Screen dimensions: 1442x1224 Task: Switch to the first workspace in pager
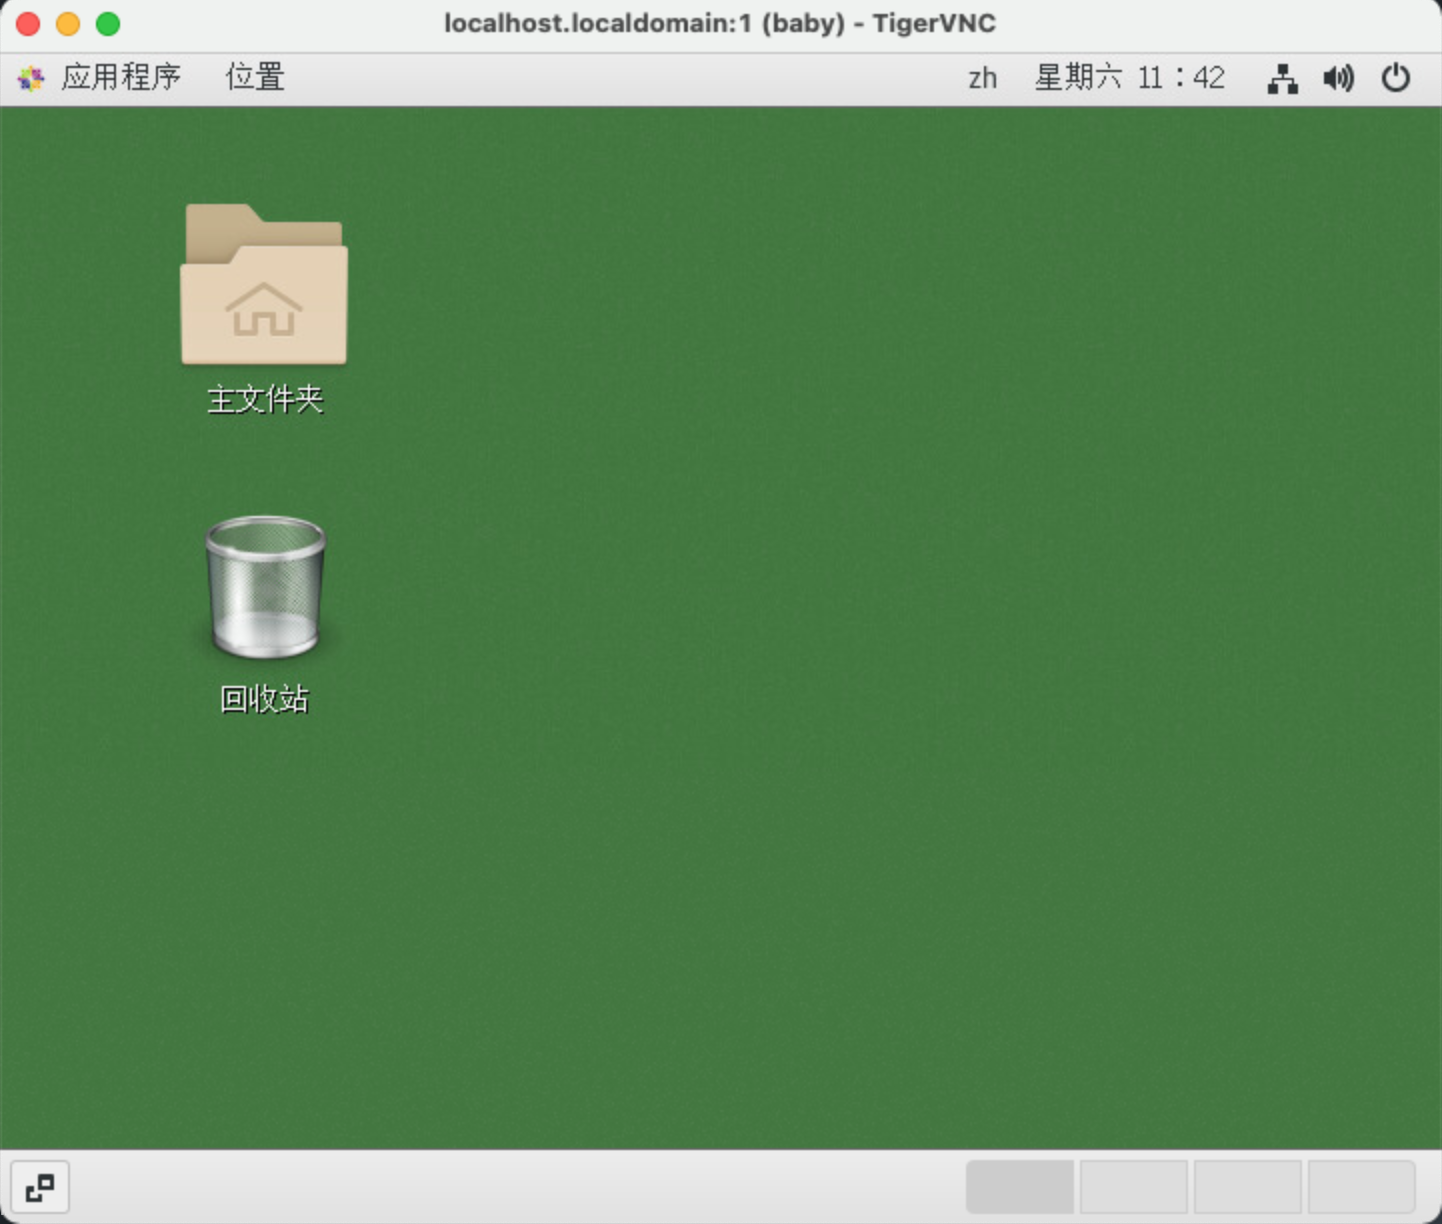coord(1020,1187)
